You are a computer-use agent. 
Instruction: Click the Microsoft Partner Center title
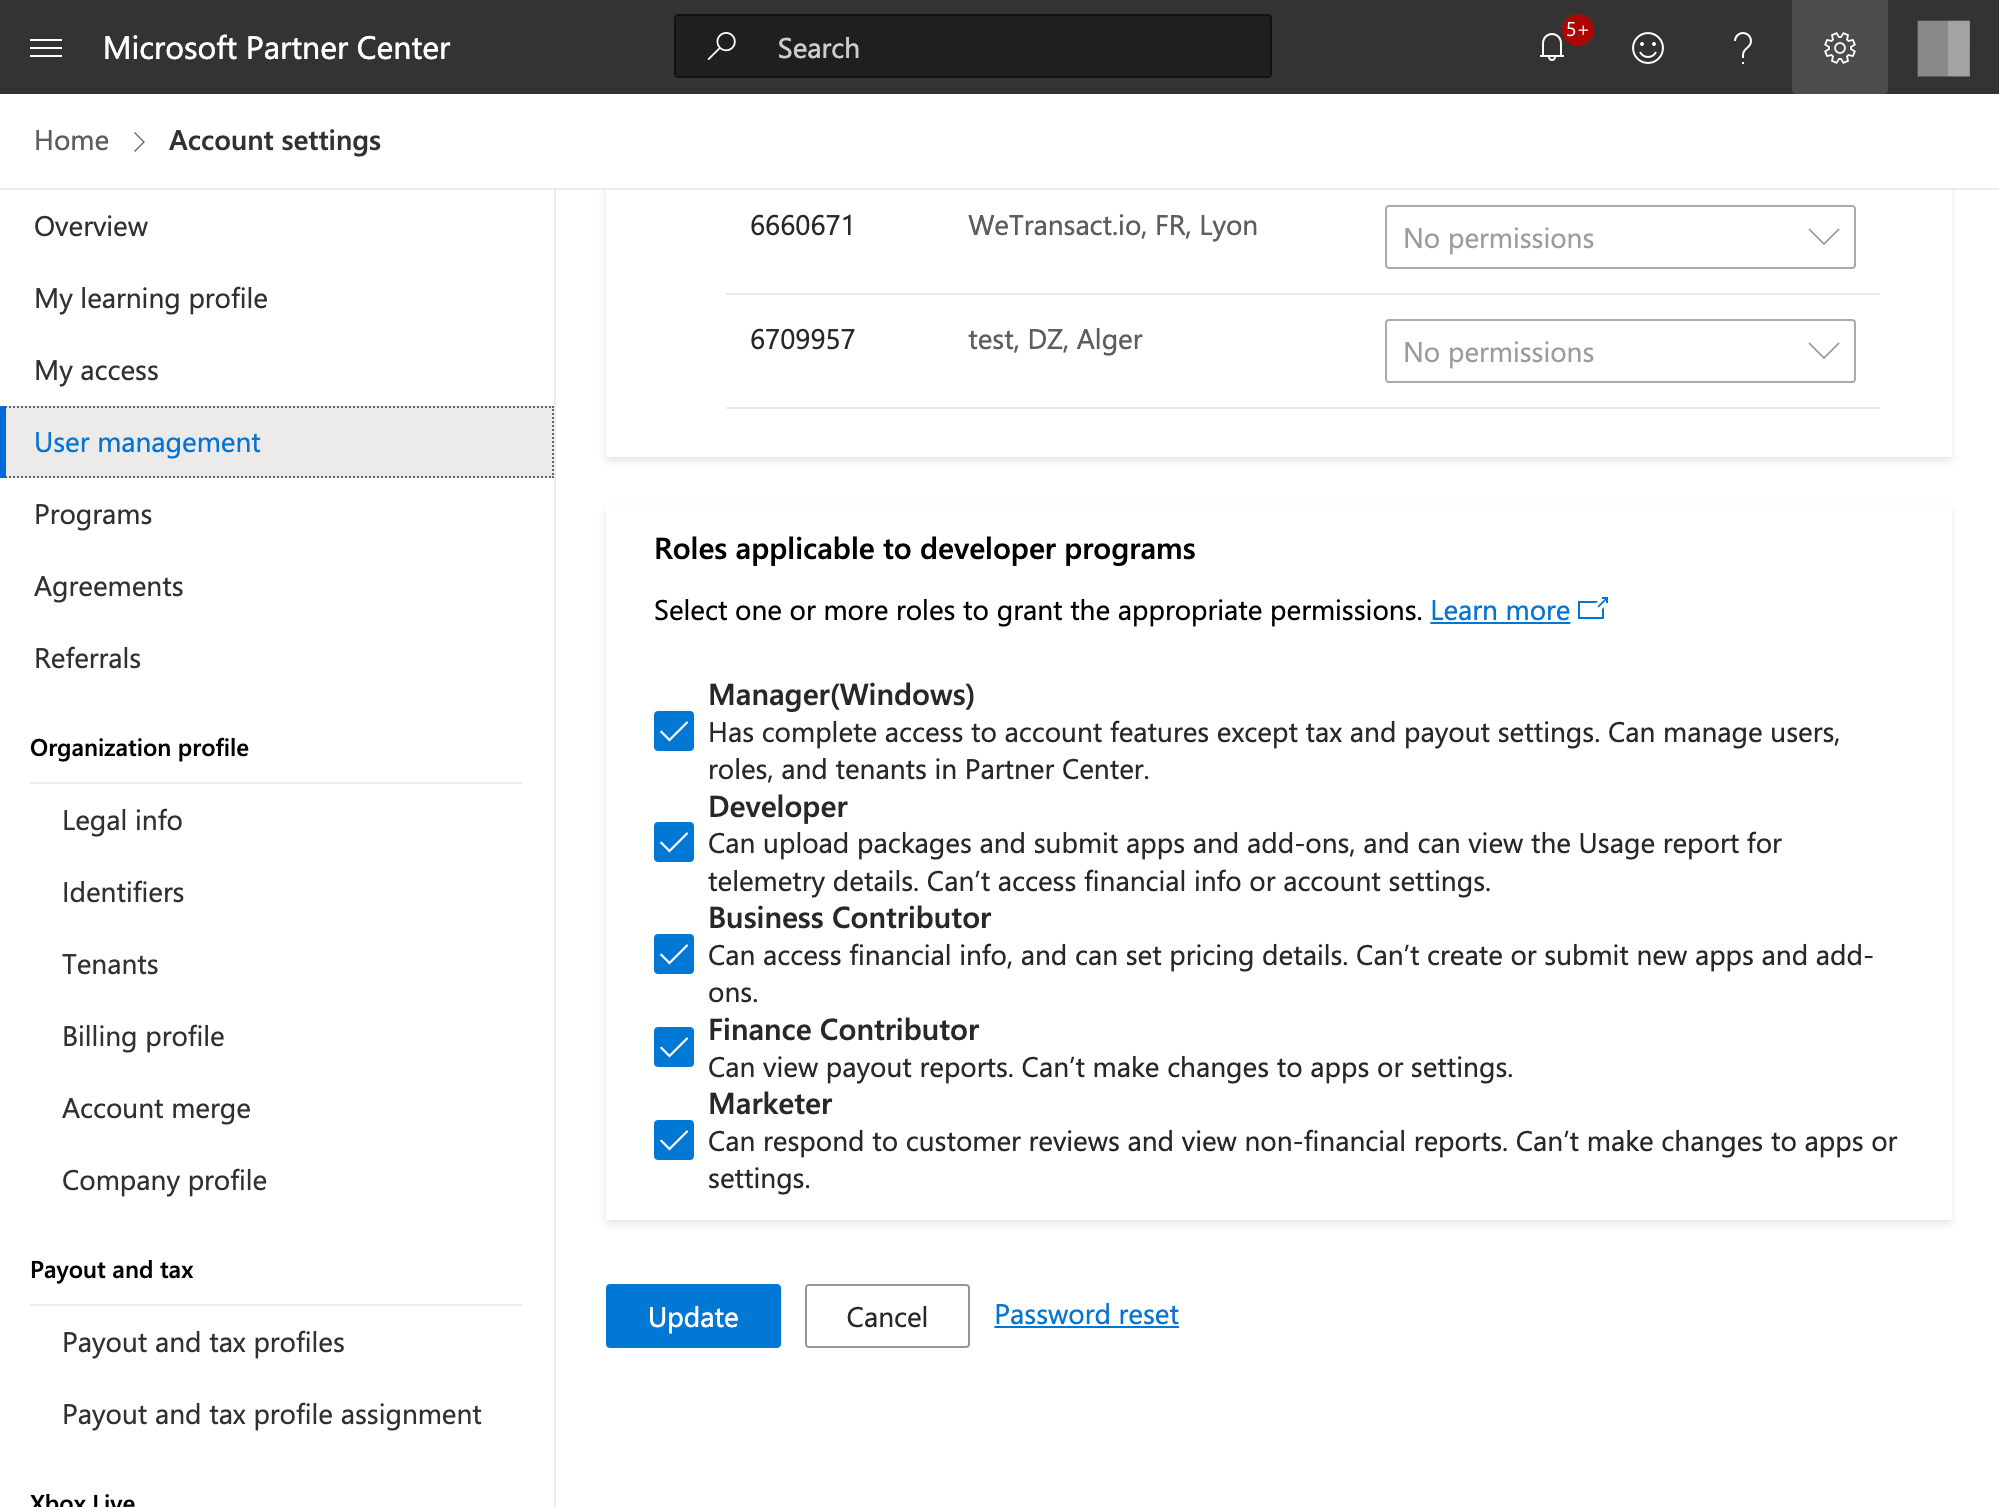[x=276, y=47]
